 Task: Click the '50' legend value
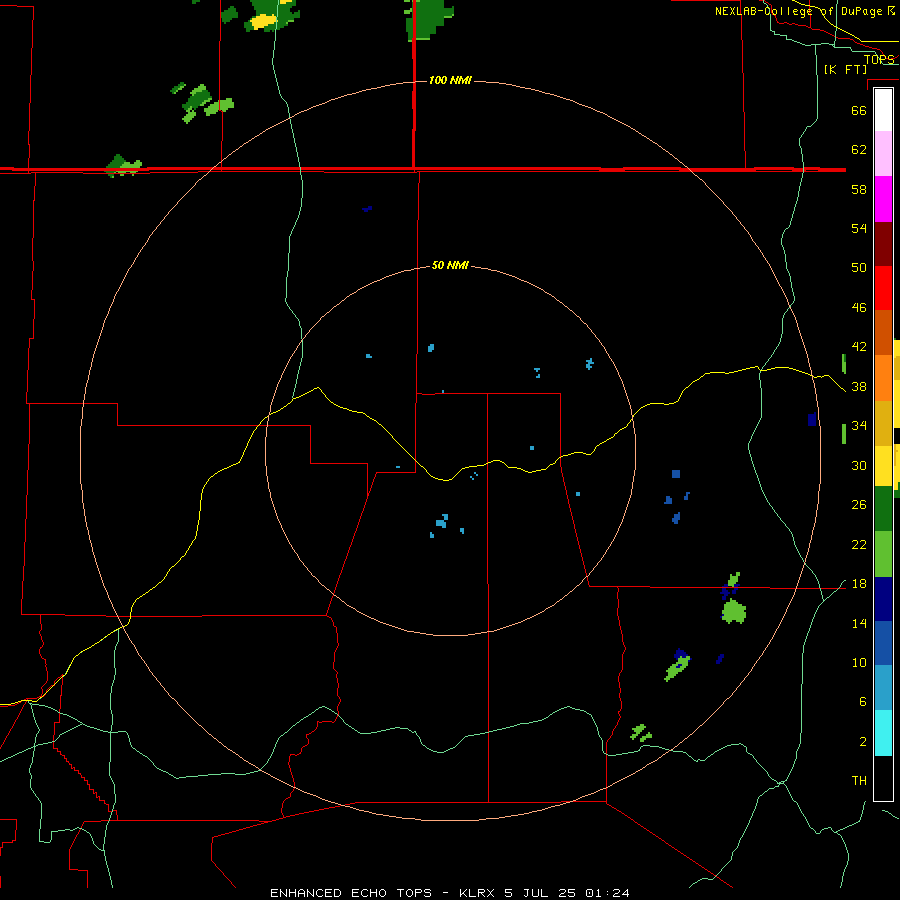point(859,268)
